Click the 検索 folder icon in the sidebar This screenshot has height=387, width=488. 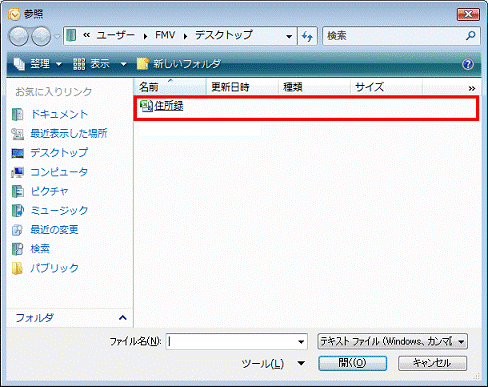(x=17, y=249)
